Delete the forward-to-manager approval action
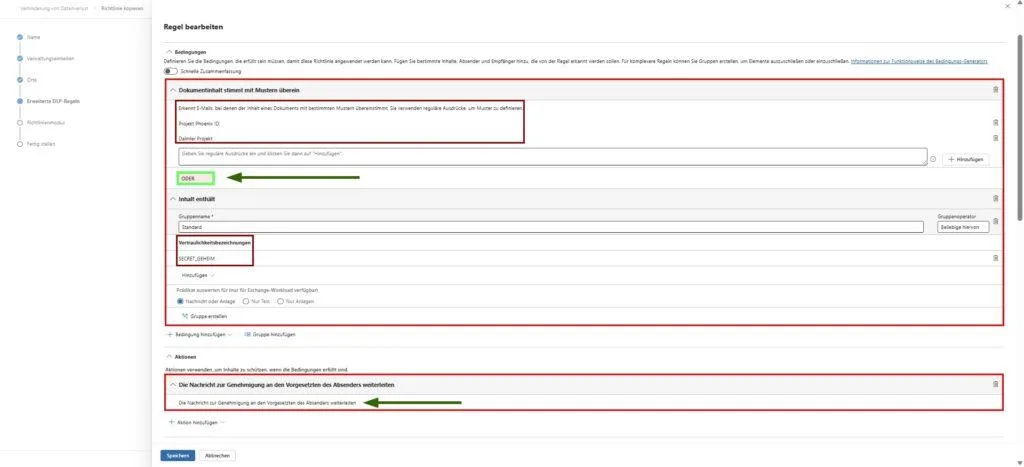This screenshot has height=467, width=1024. pyautogui.click(x=995, y=384)
